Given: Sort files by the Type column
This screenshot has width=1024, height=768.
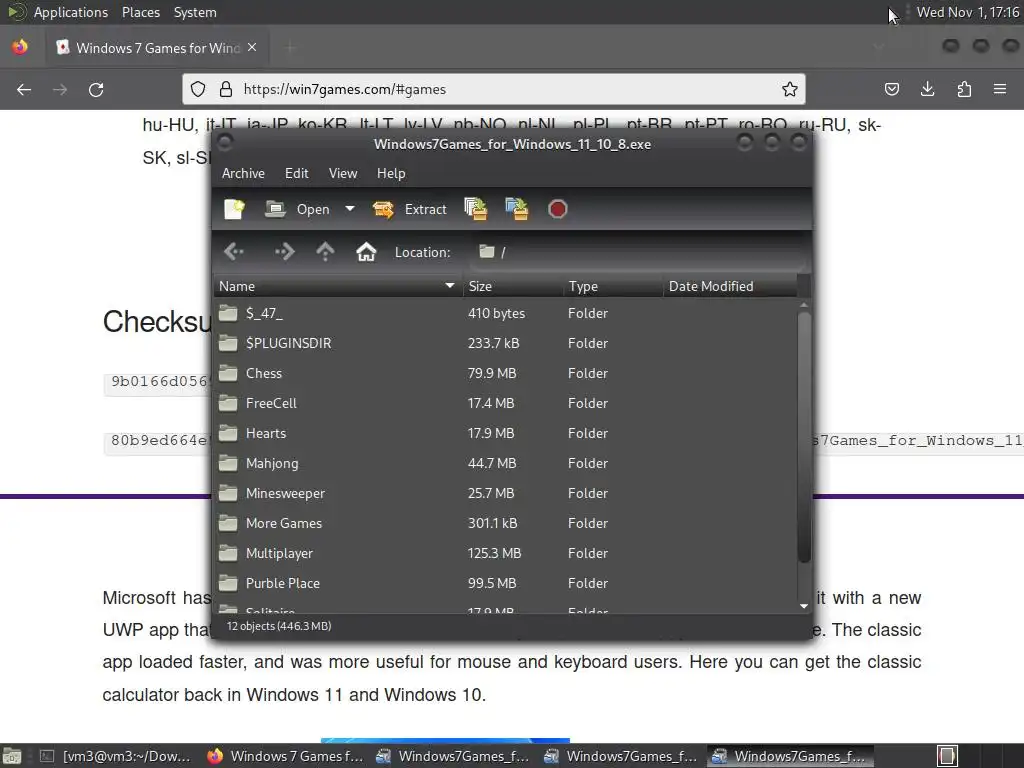Looking at the screenshot, I should [x=613, y=286].
